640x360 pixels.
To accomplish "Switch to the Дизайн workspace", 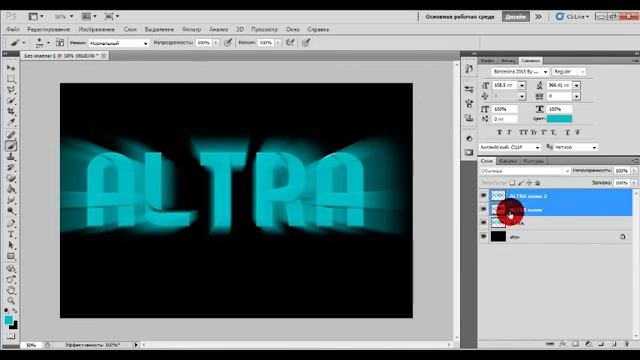I will (516, 17).
